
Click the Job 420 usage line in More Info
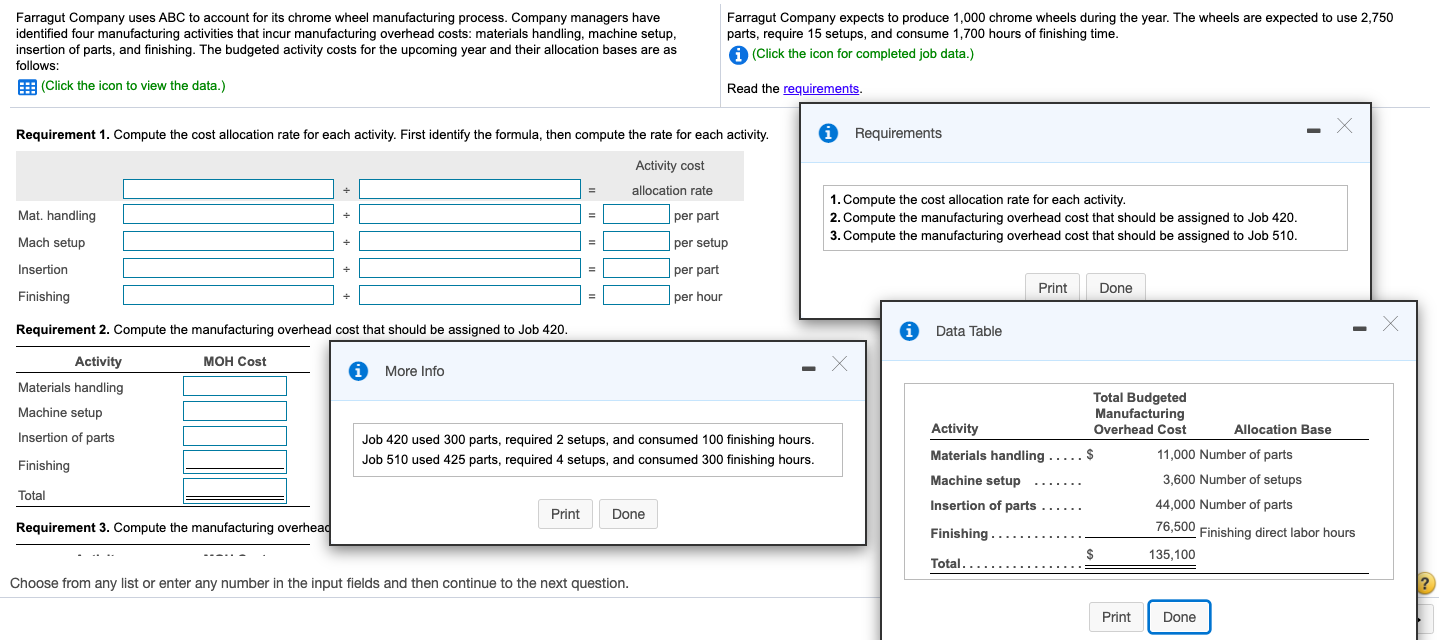click(x=588, y=440)
